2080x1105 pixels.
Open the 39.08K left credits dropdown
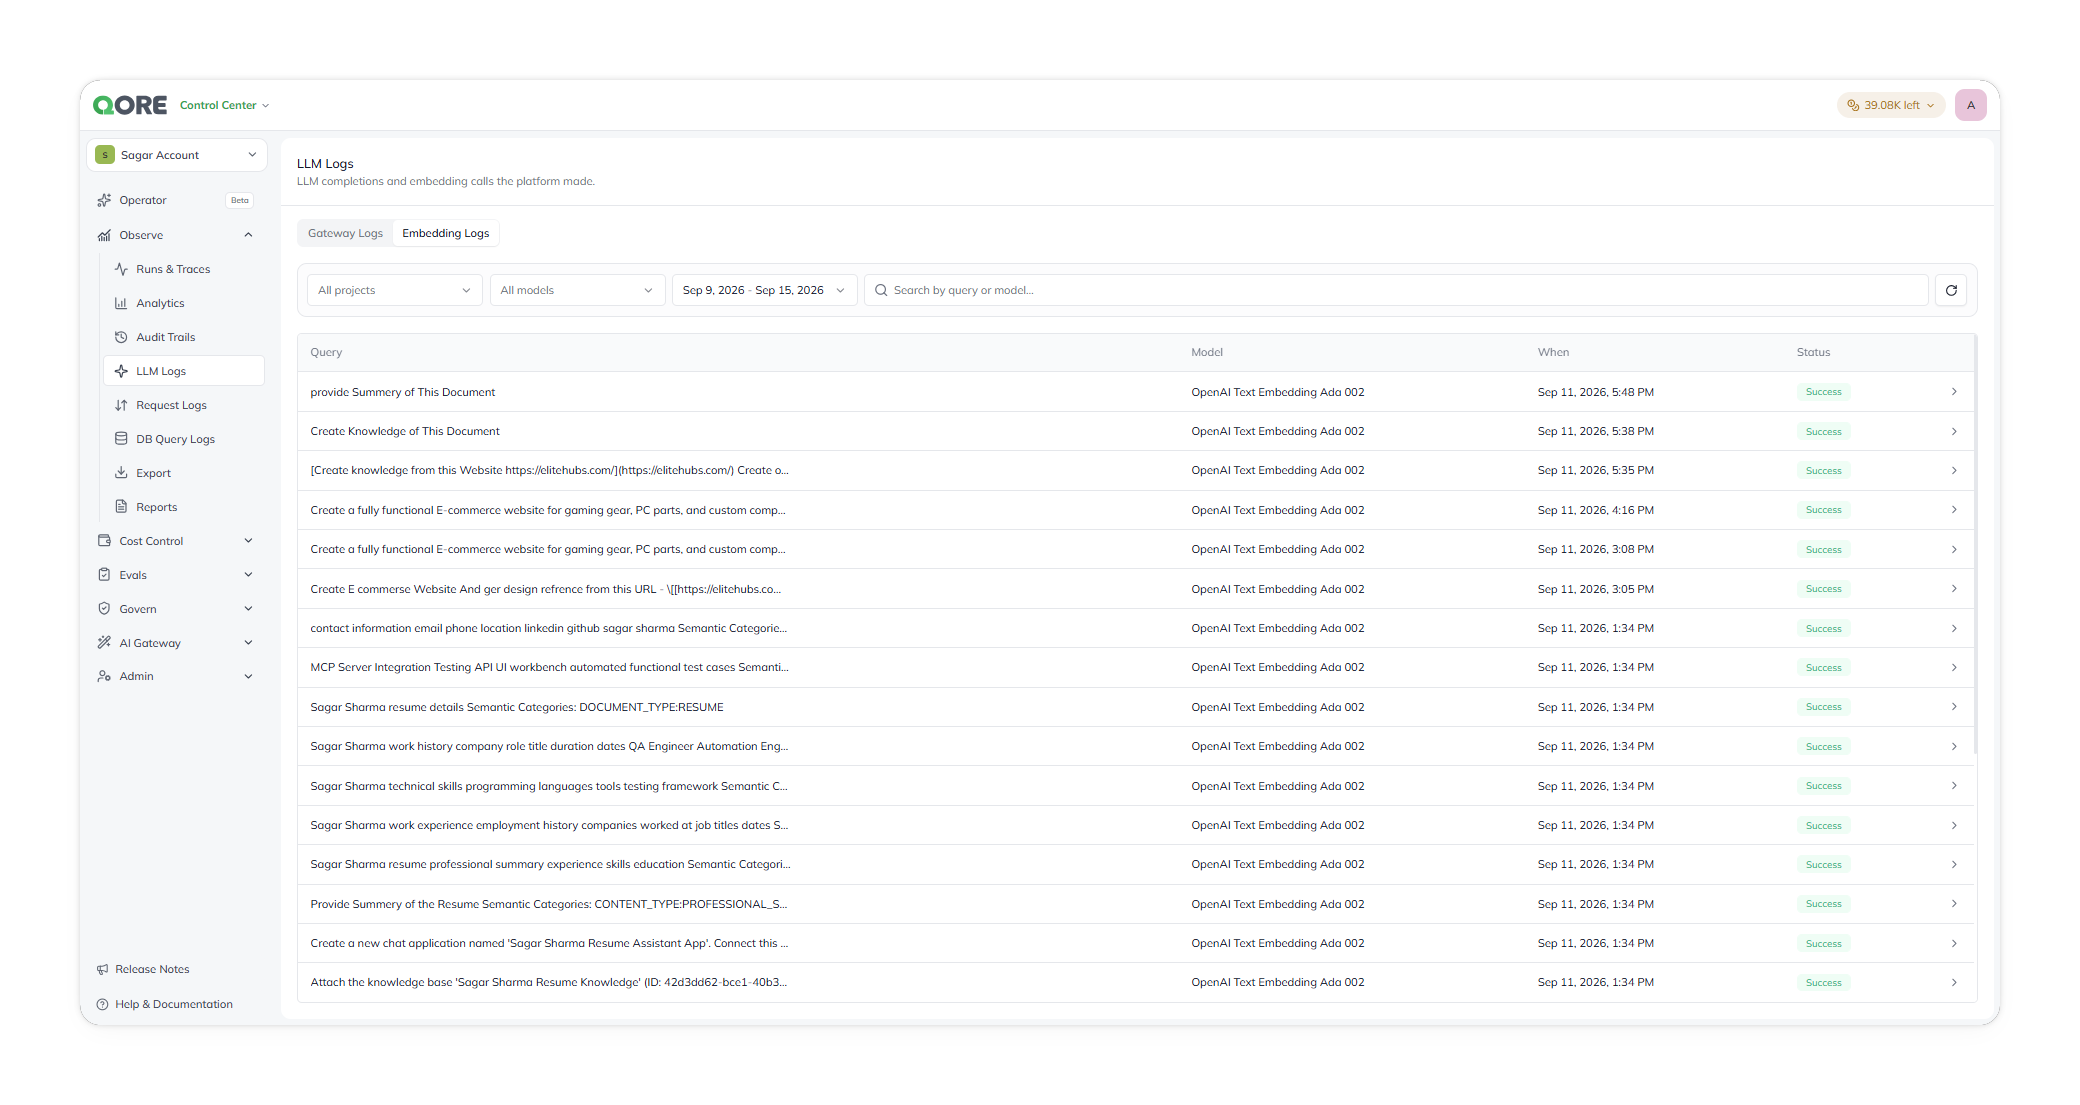(x=1890, y=105)
